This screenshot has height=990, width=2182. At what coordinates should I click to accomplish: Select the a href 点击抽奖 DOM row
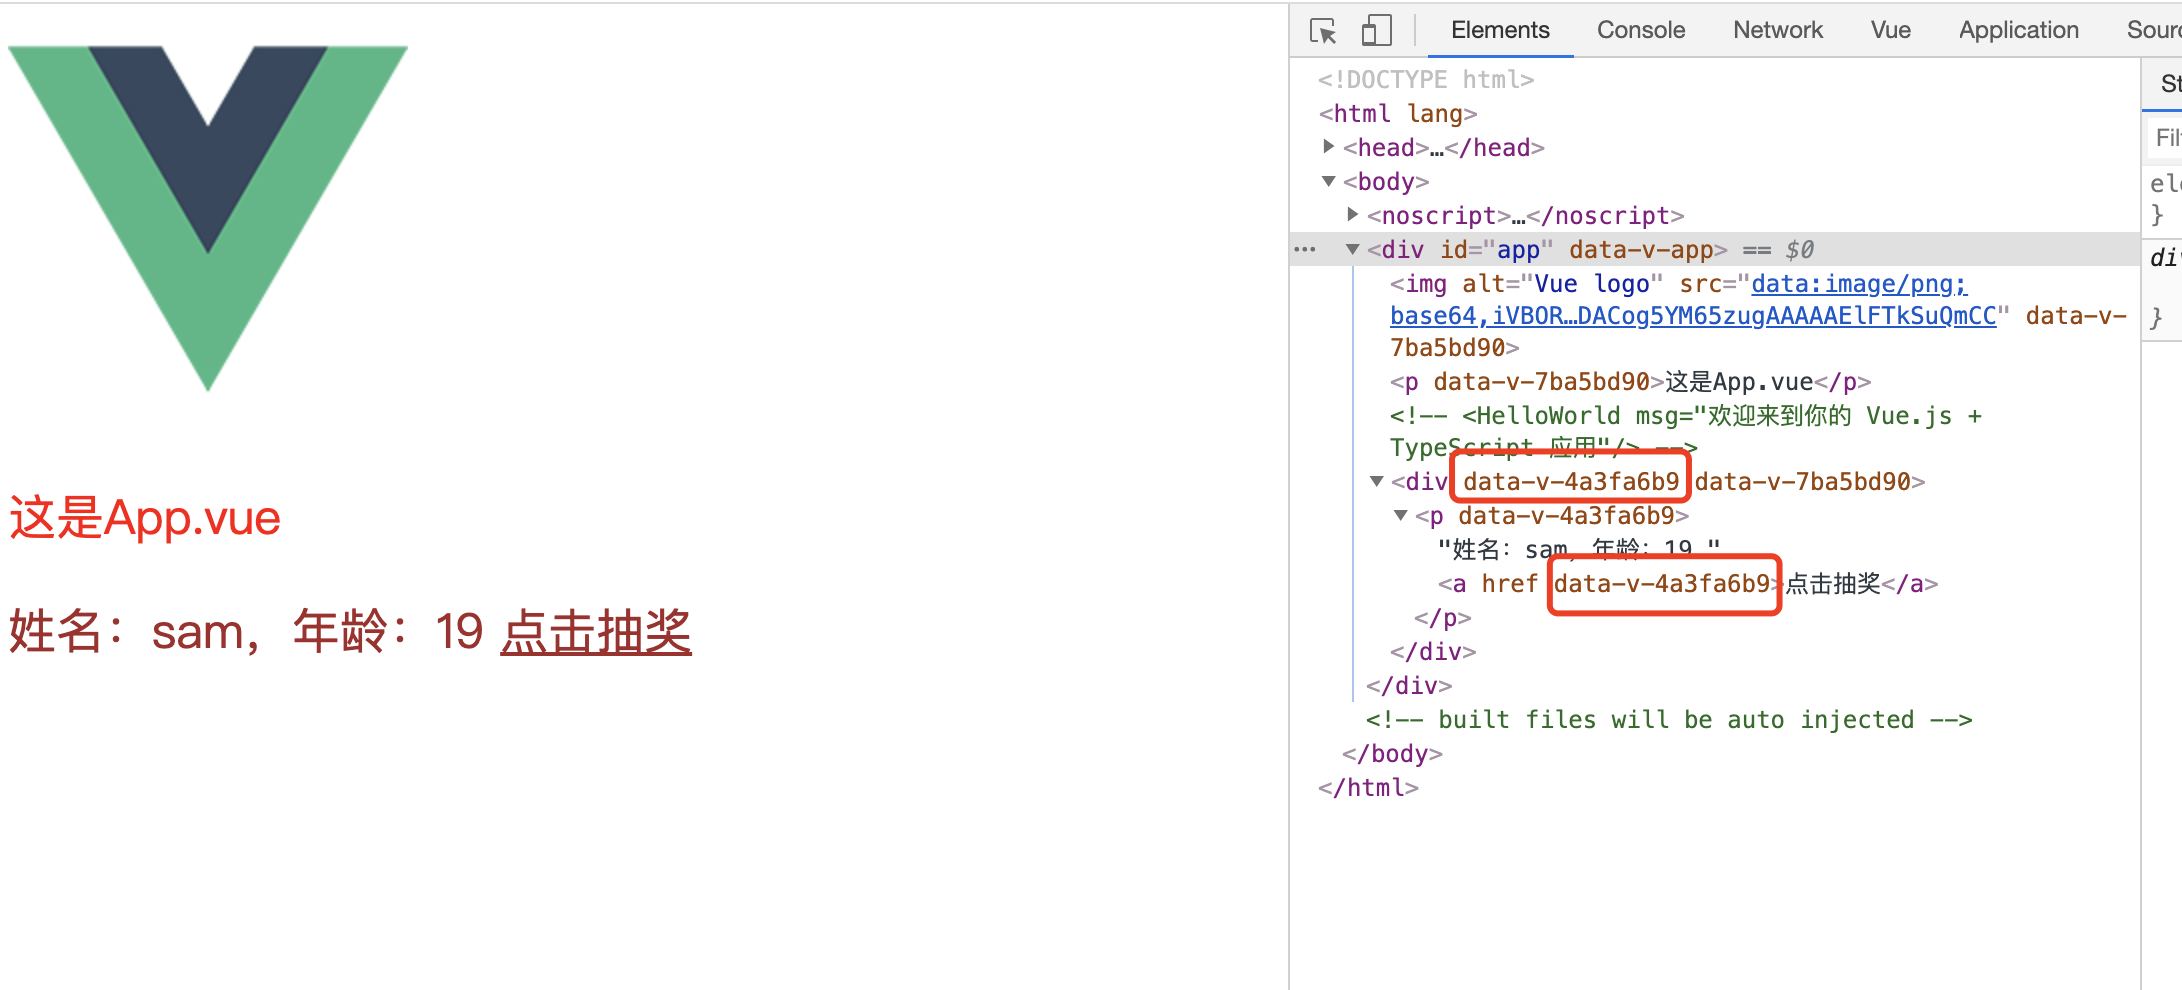coord(1688,583)
